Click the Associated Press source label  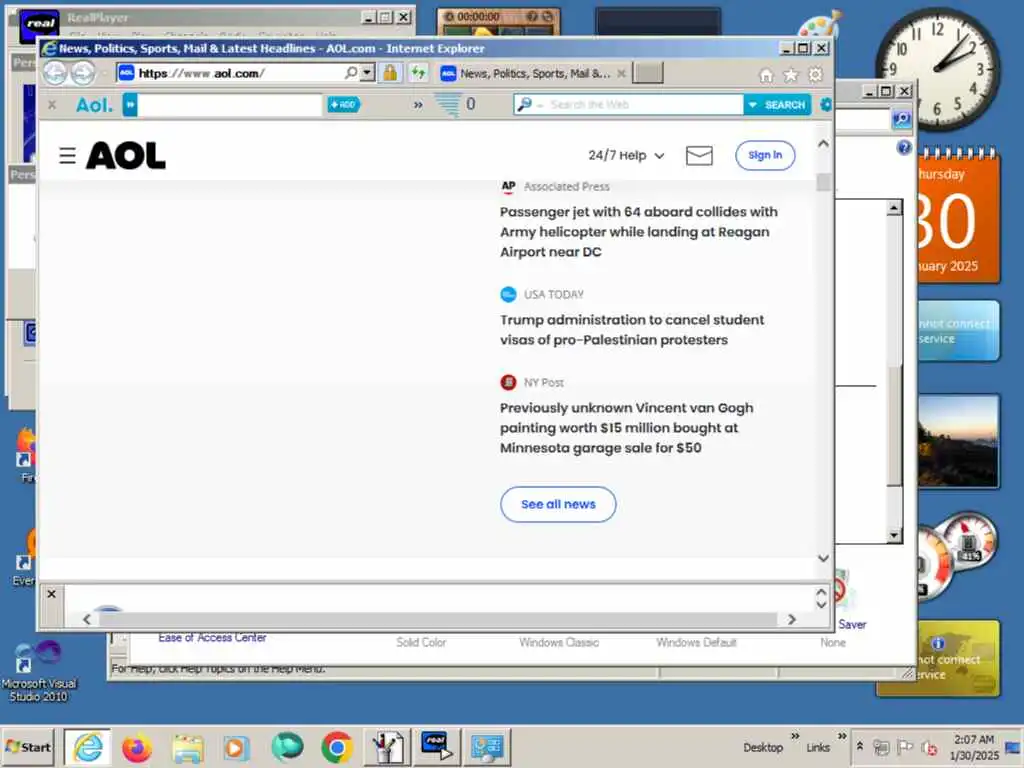(x=566, y=187)
